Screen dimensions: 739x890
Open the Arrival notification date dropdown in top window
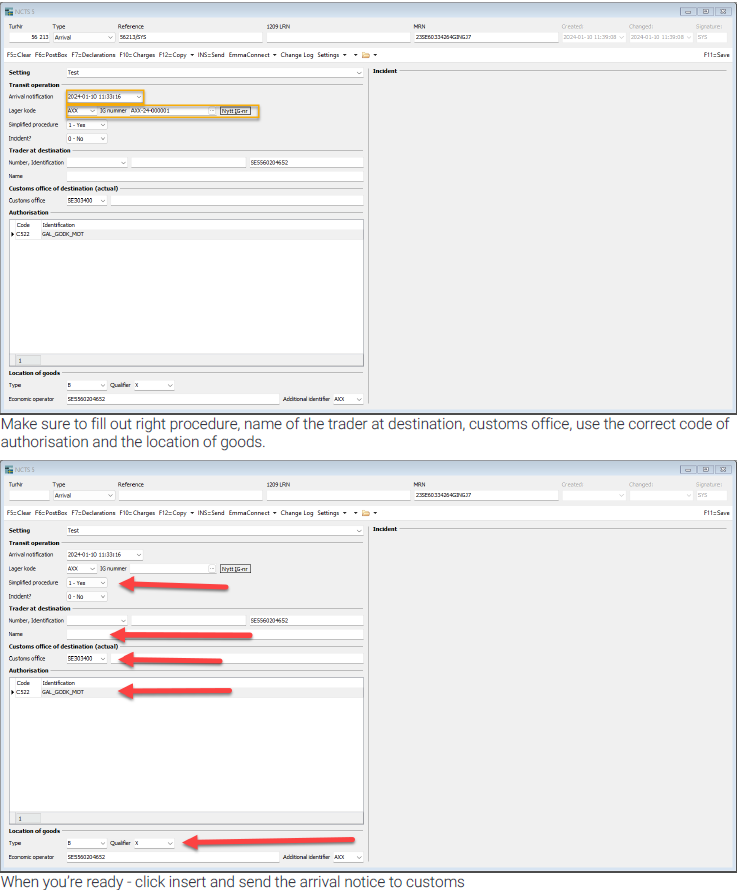pyautogui.click(x=138, y=97)
